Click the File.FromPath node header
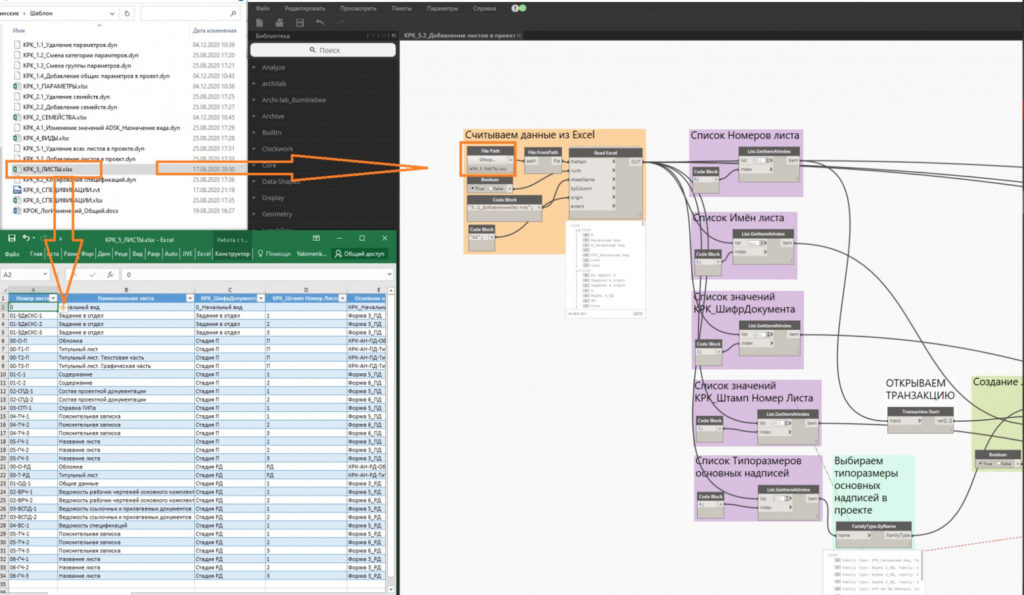The image size is (1024, 595). point(543,152)
